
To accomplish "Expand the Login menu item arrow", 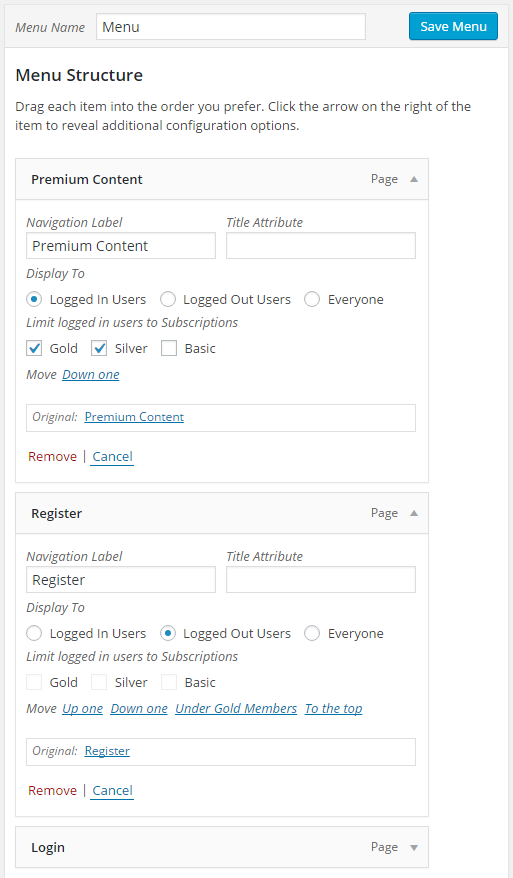I will (414, 848).
